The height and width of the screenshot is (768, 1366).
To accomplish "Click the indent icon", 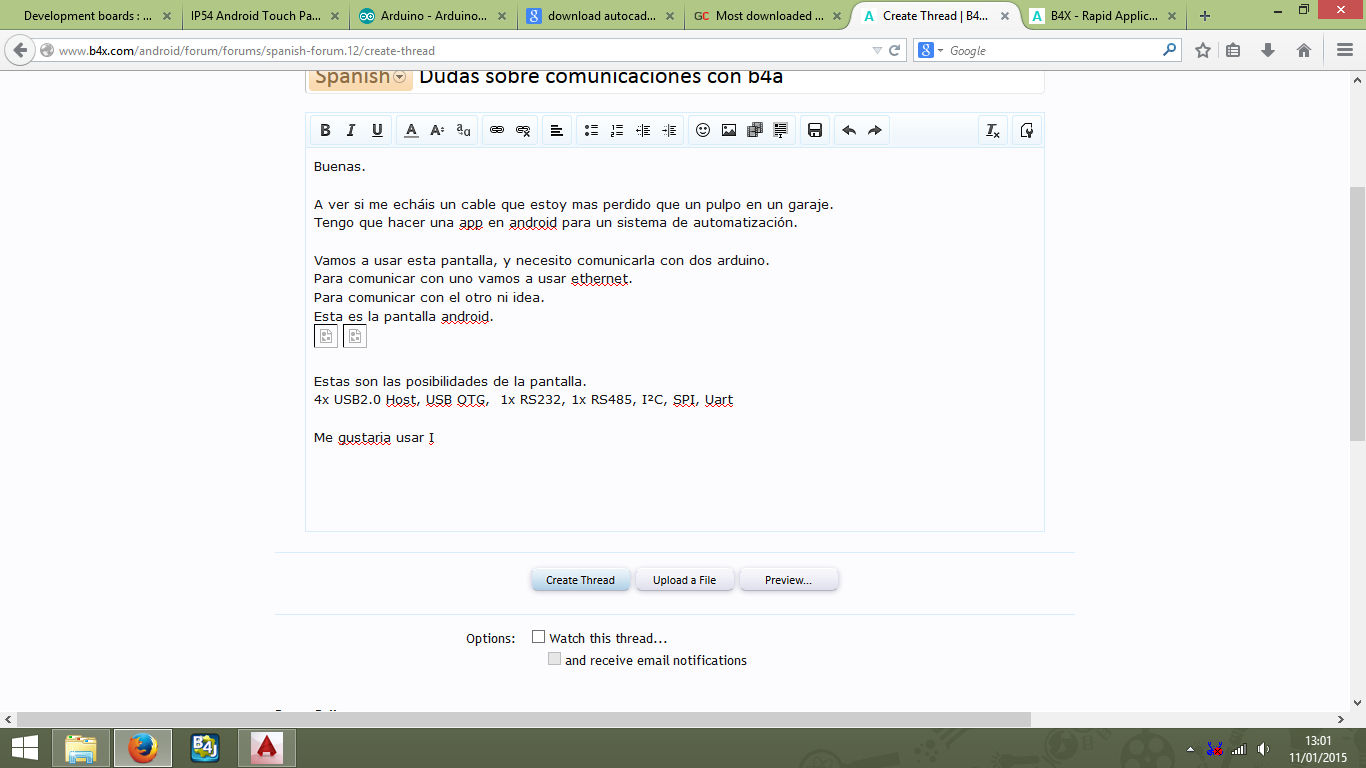I will 669,130.
